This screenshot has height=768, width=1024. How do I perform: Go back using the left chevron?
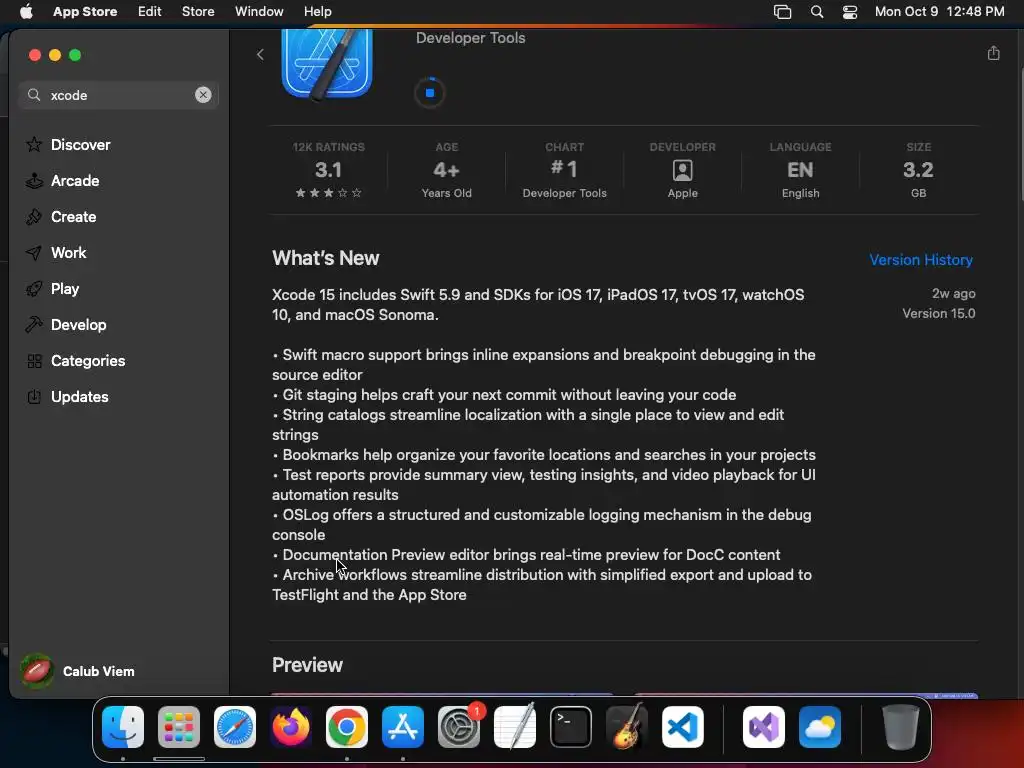coord(260,54)
